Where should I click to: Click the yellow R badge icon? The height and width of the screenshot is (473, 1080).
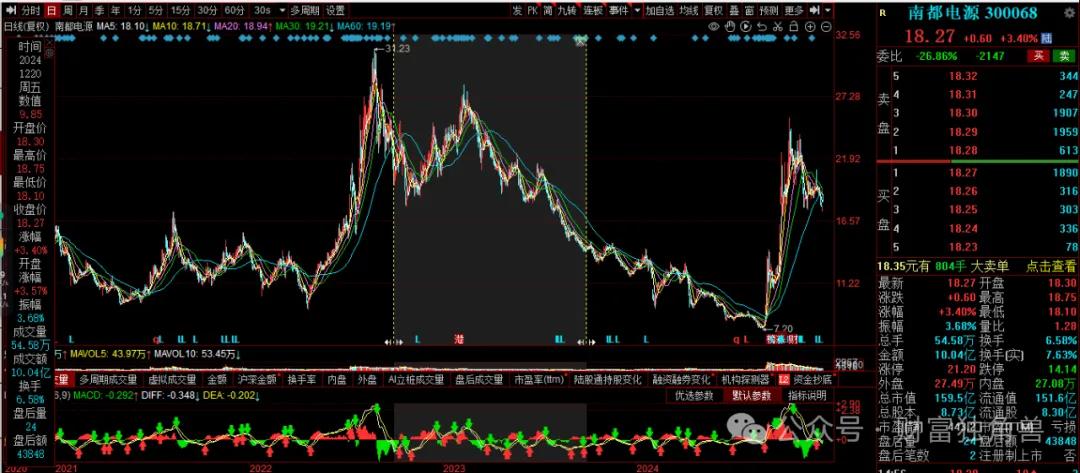click(884, 12)
